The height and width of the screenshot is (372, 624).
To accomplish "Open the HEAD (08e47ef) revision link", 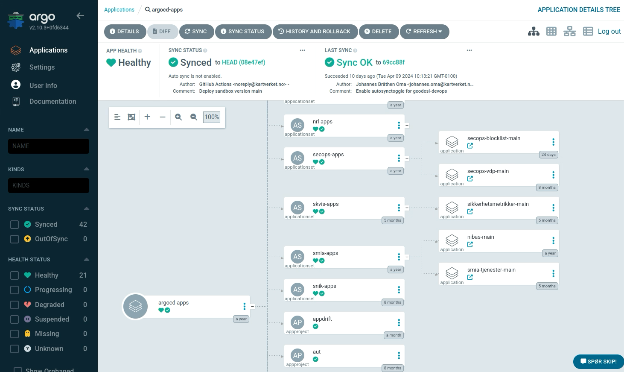I will pyautogui.click(x=243, y=62).
